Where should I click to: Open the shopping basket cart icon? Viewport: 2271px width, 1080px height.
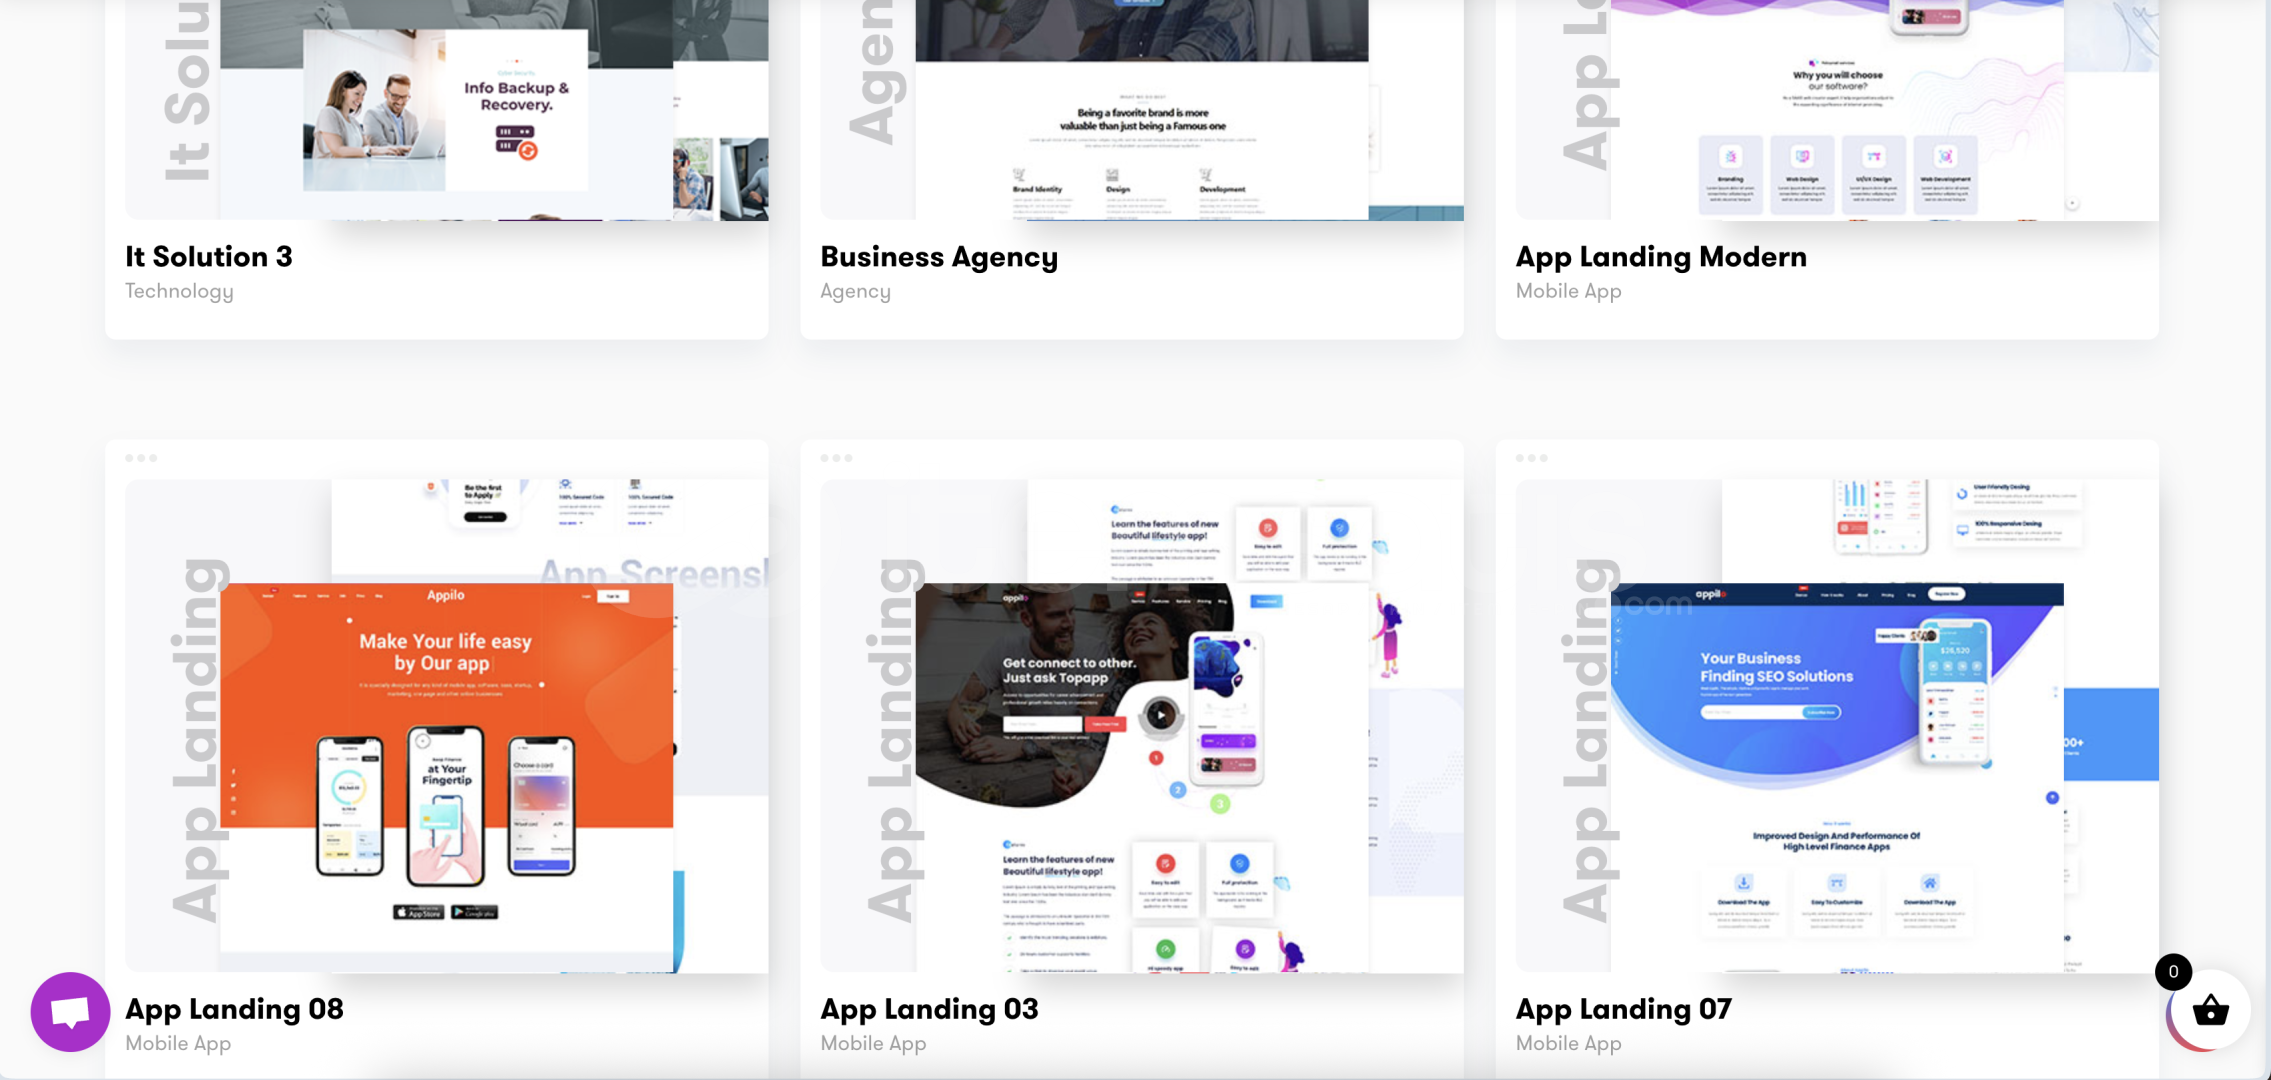pos(2210,1011)
